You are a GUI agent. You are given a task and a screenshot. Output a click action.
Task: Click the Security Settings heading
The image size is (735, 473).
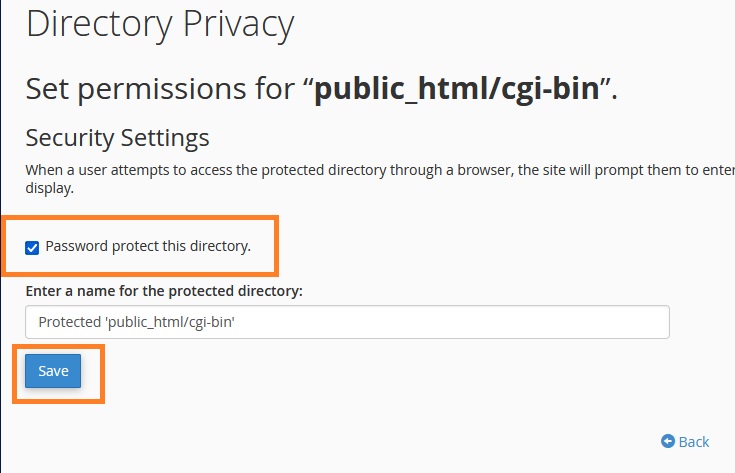[x=117, y=138]
